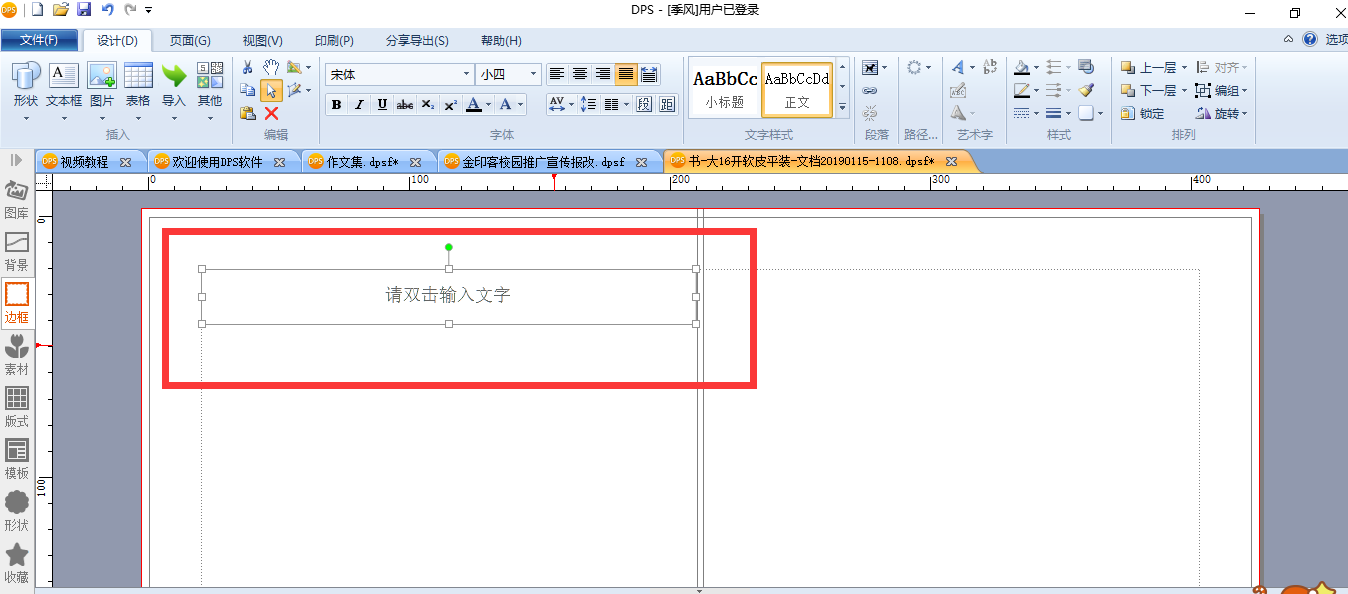Open the 模板 template sidebar panel
The height and width of the screenshot is (594, 1348).
click(16, 458)
